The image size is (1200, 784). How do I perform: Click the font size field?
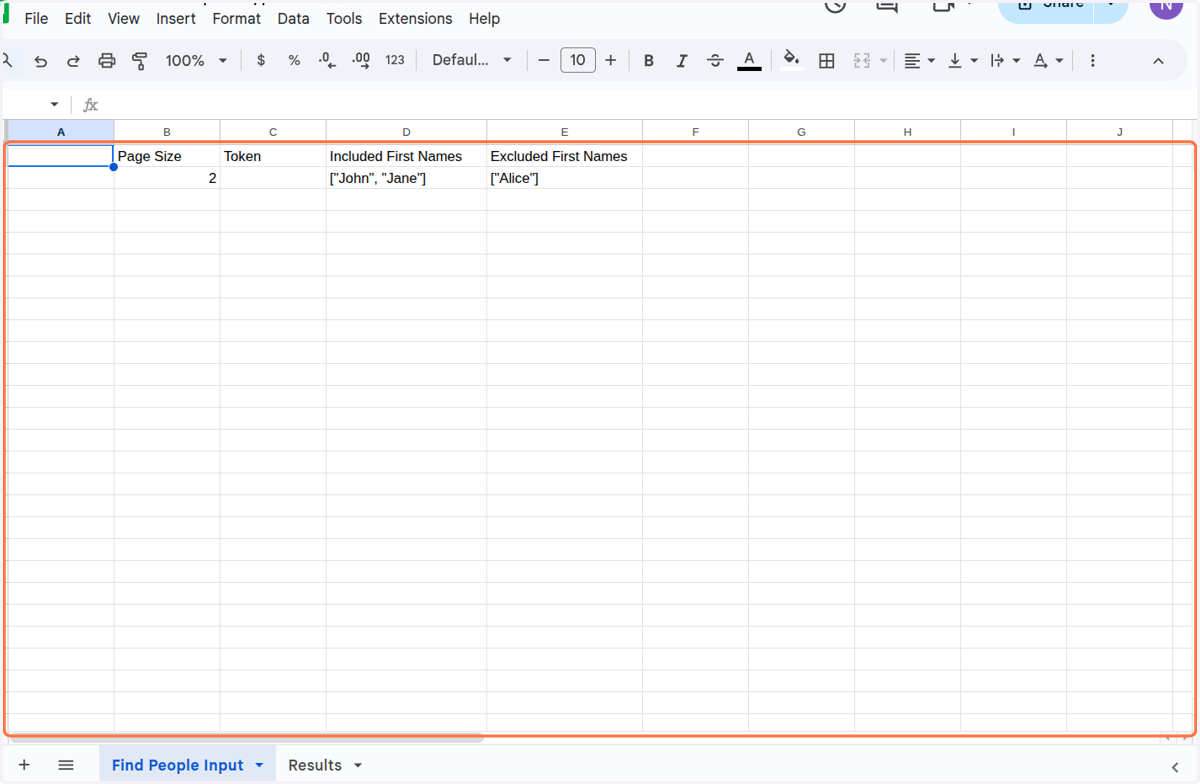tap(578, 60)
